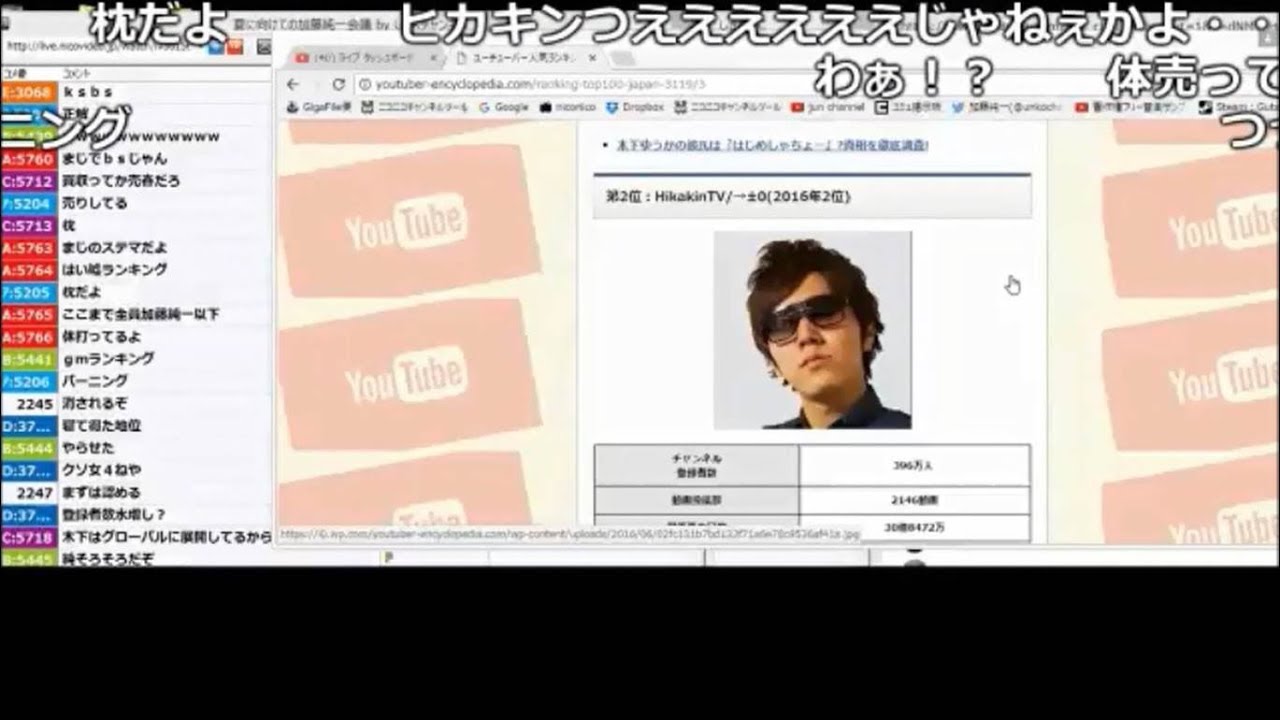Open the jun channel bookmark

click(827, 107)
